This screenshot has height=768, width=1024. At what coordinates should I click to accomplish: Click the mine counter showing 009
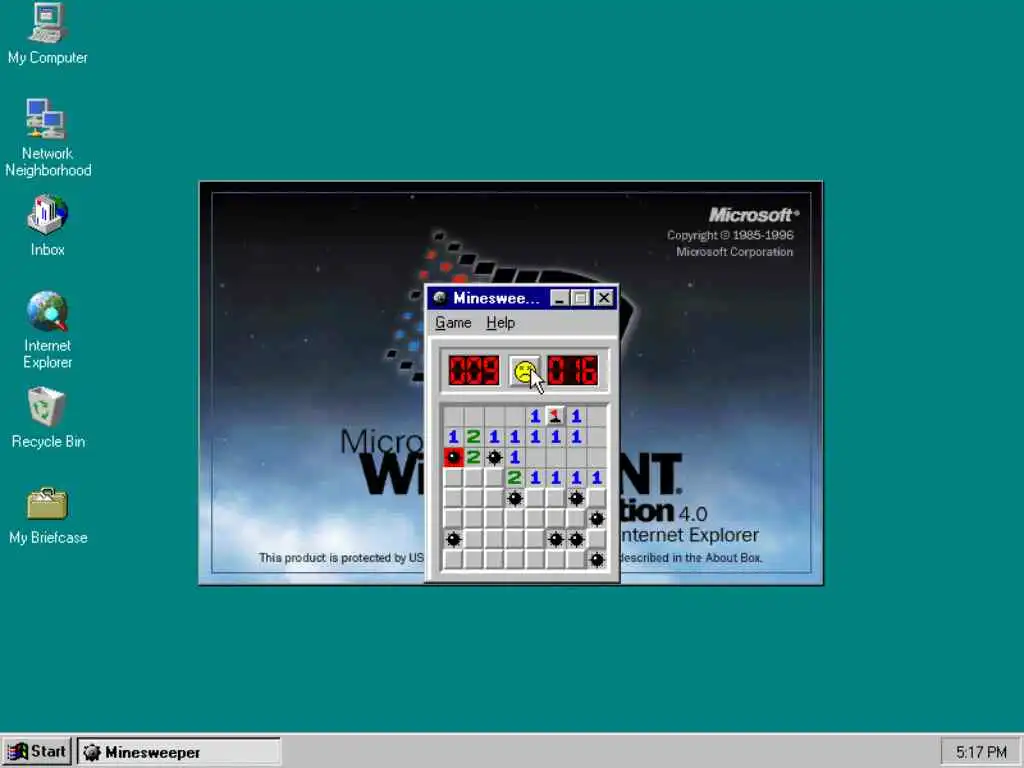[474, 371]
